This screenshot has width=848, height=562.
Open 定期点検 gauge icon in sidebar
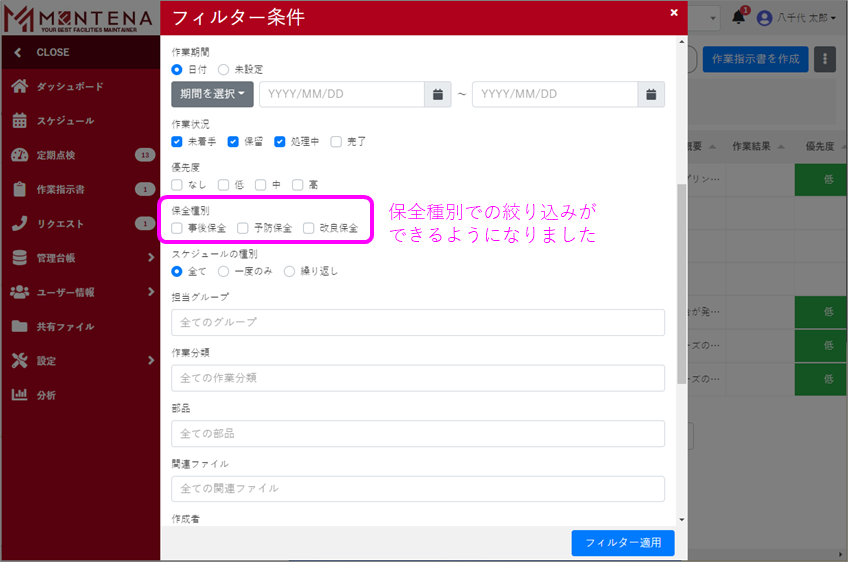coord(19,155)
